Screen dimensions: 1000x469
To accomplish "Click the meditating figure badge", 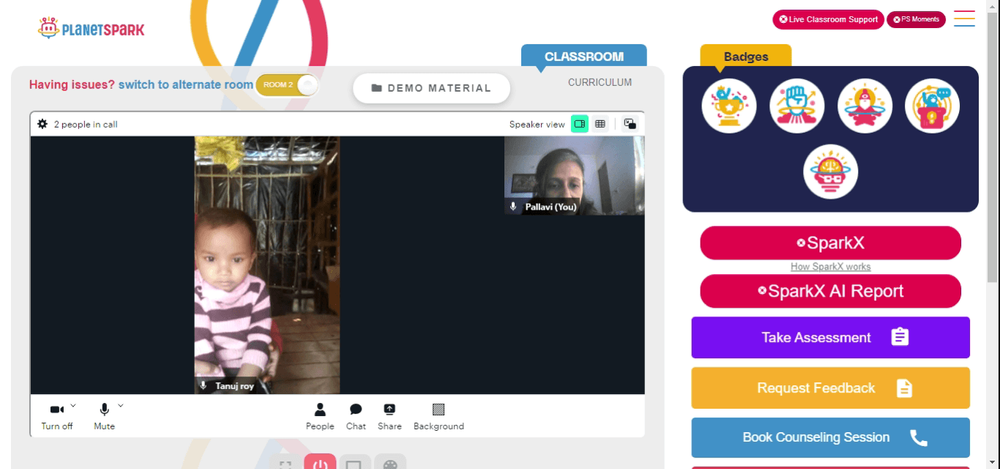I will click(x=865, y=106).
